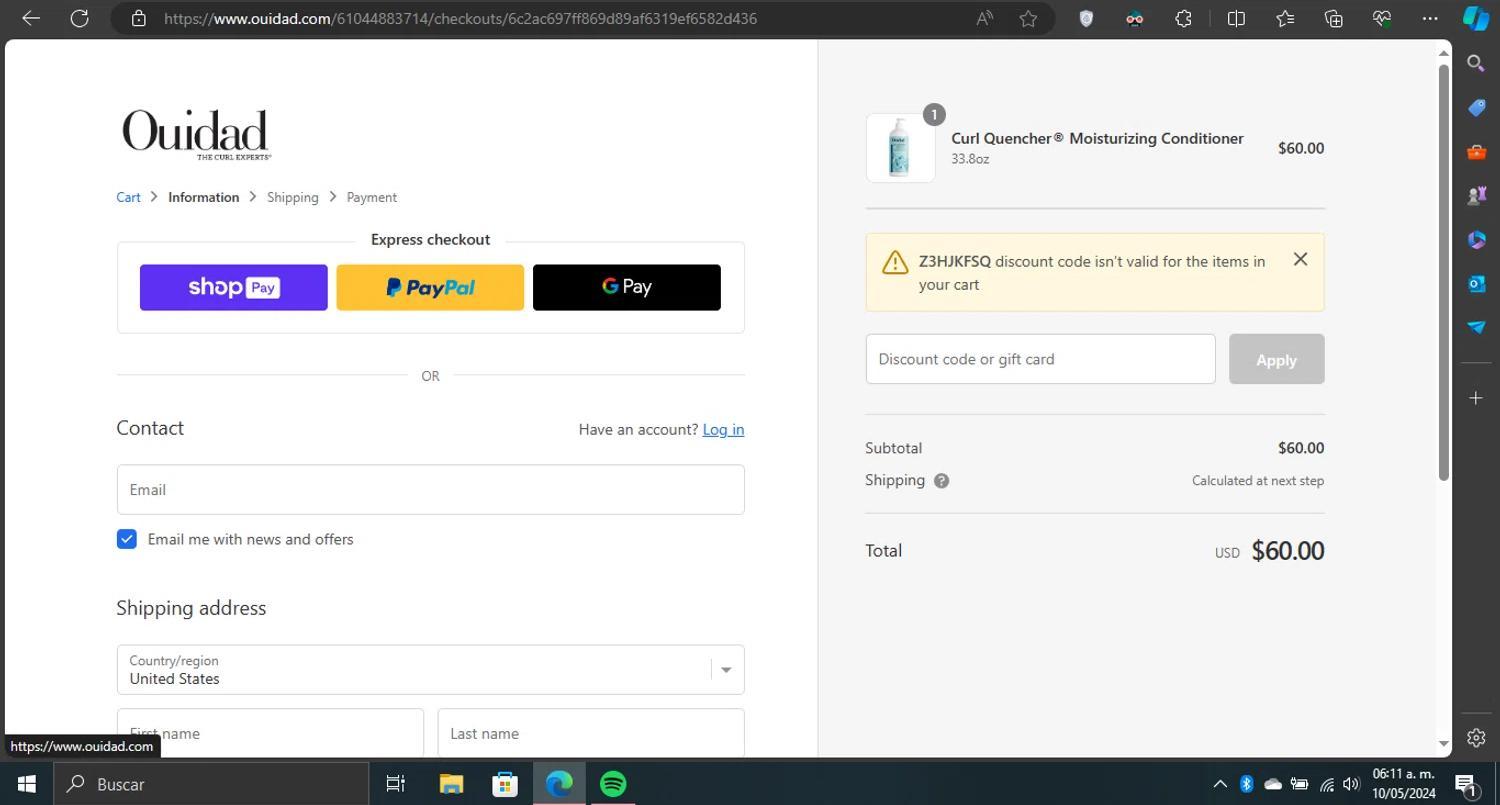The height and width of the screenshot is (805, 1500).
Task: Log in to existing account
Action: tap(723, 429)
